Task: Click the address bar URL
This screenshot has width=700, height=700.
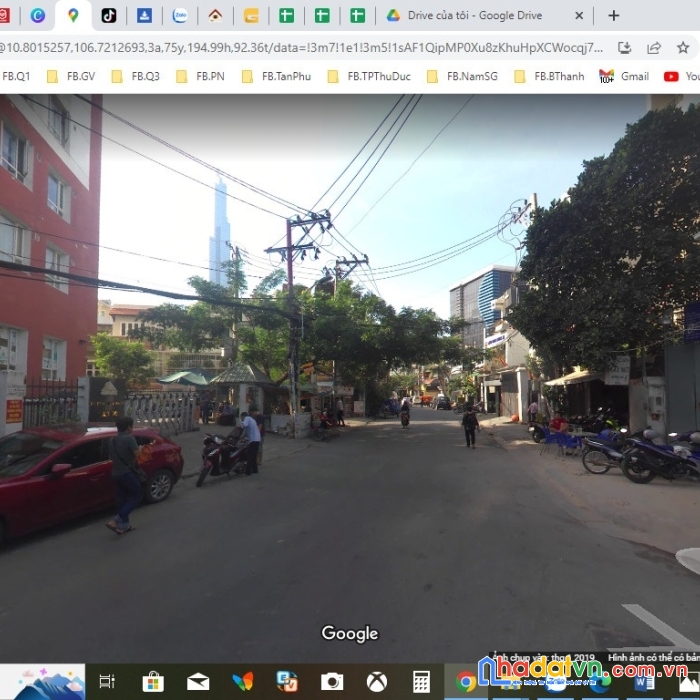Action: click(300, 47)
